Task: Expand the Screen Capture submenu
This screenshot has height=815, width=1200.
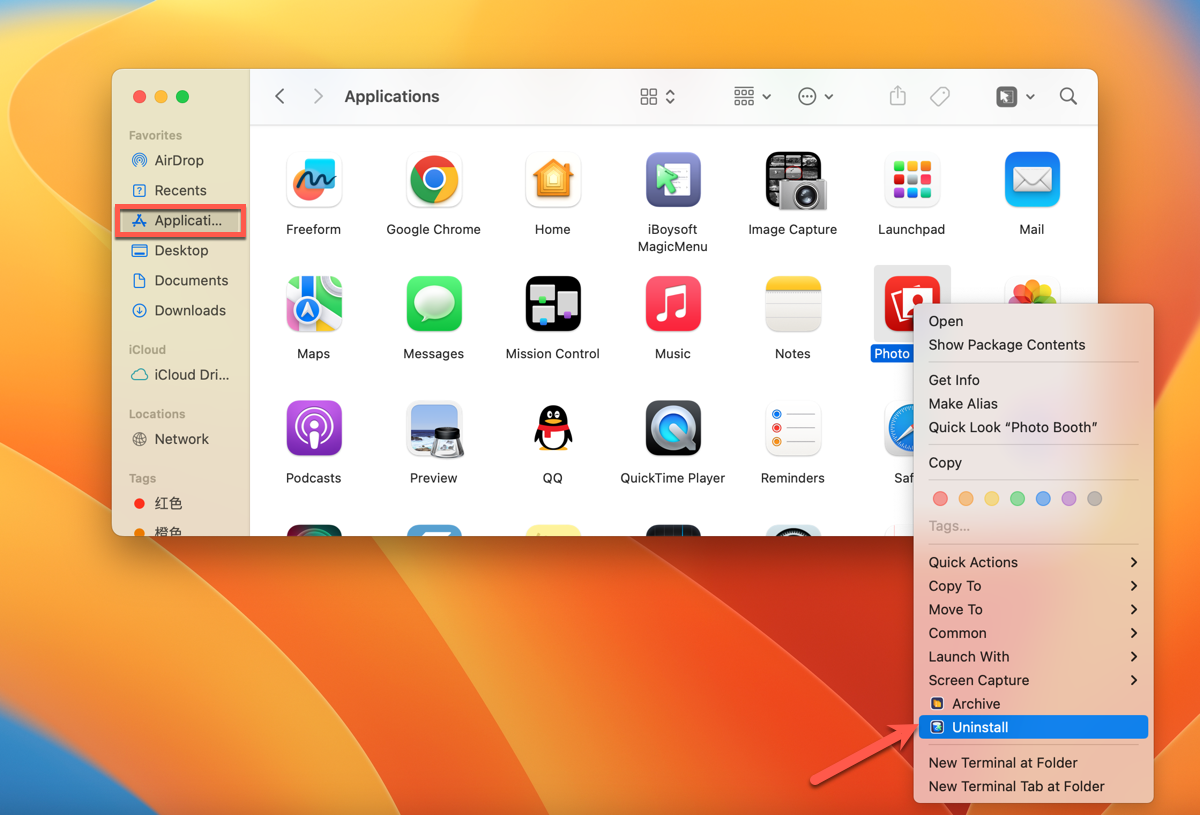Action: coord(1033,680)
